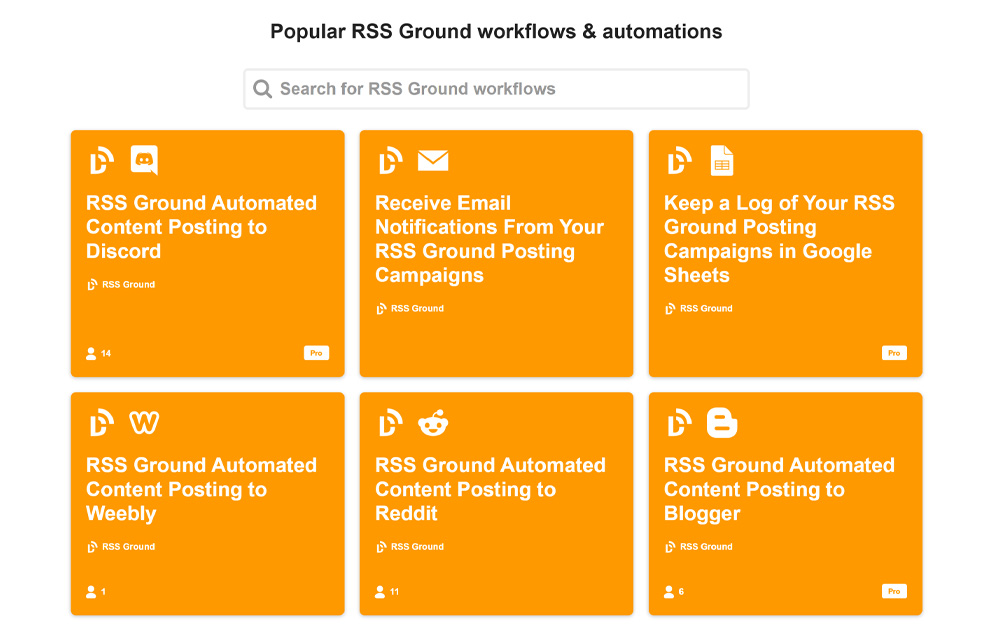Image resolution: width=1000 pixels, height=627 pixels.
Task: Open Automated Content Posting to Weebly title
Action: tap(201, 489)
